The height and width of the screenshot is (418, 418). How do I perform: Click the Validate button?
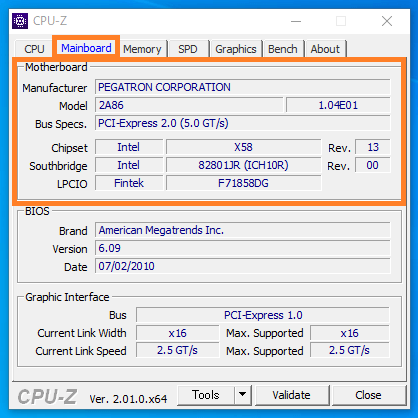[x=291, y=395]
